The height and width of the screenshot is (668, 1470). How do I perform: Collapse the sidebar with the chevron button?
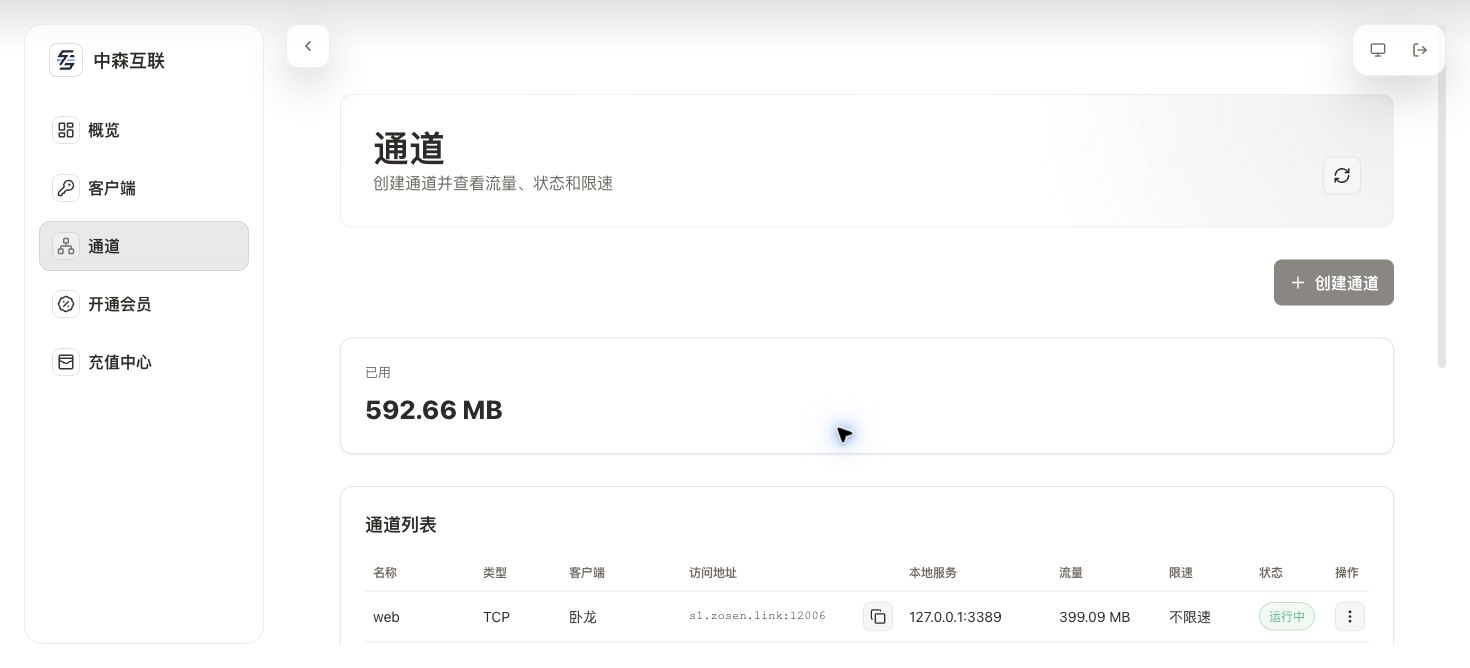pos(308,46)
